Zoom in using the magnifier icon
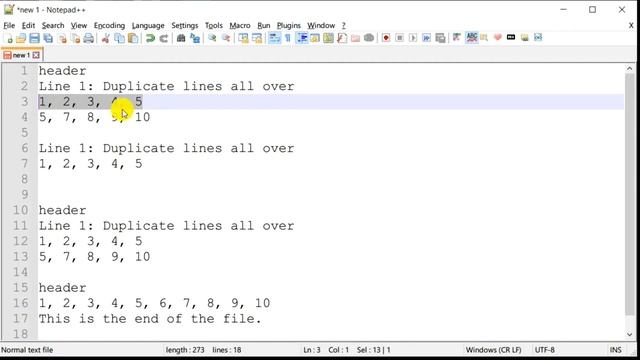This screenshot has height=360, width=640. point(212,38)
